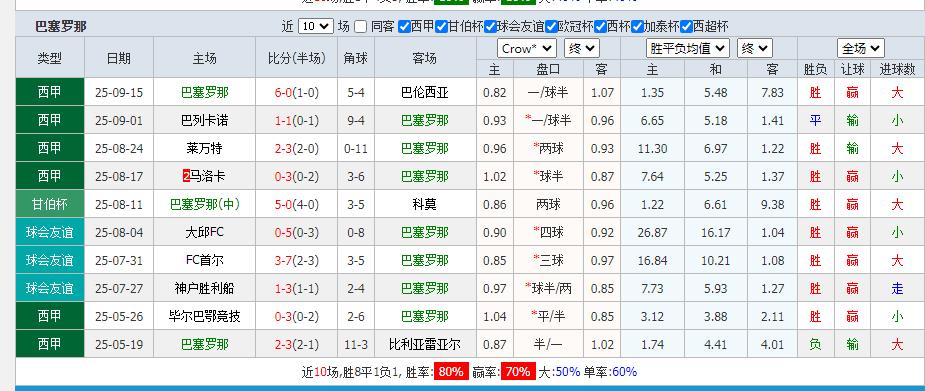This screenshot has height=391, width=925.
Task: Click the 80% win rate badge
Action: coord(451,372)
